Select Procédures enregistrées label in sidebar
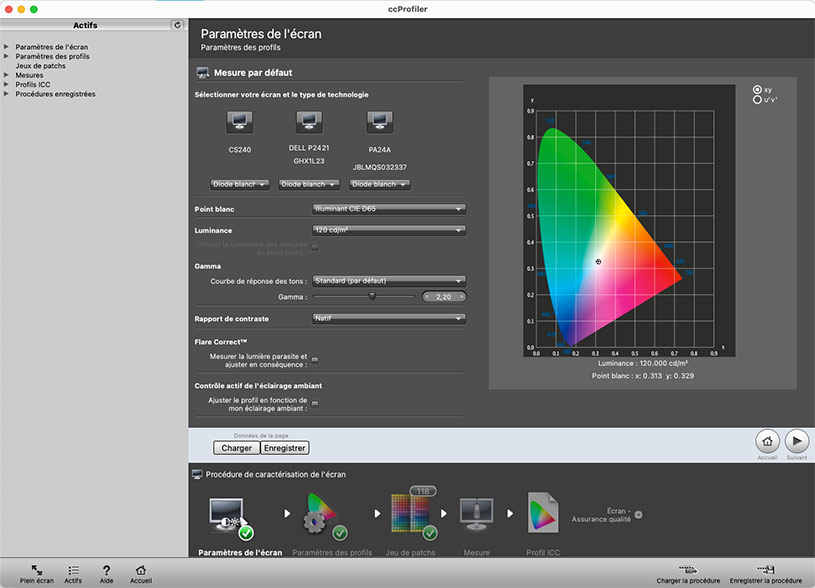Screen dimensions: 815x588 55,94
